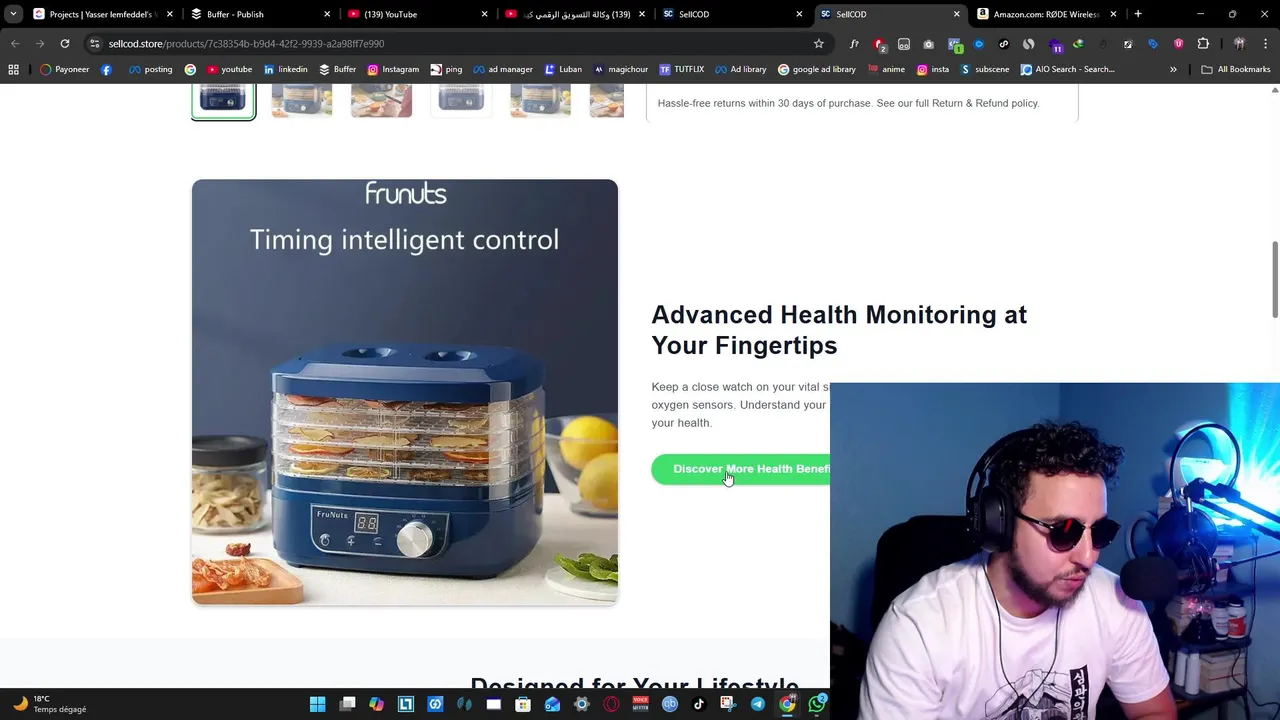Open Microsoft Store from the taskbar
Image resolution: width=1280 pixels, height=720 pixels.
tap(523, 704)
